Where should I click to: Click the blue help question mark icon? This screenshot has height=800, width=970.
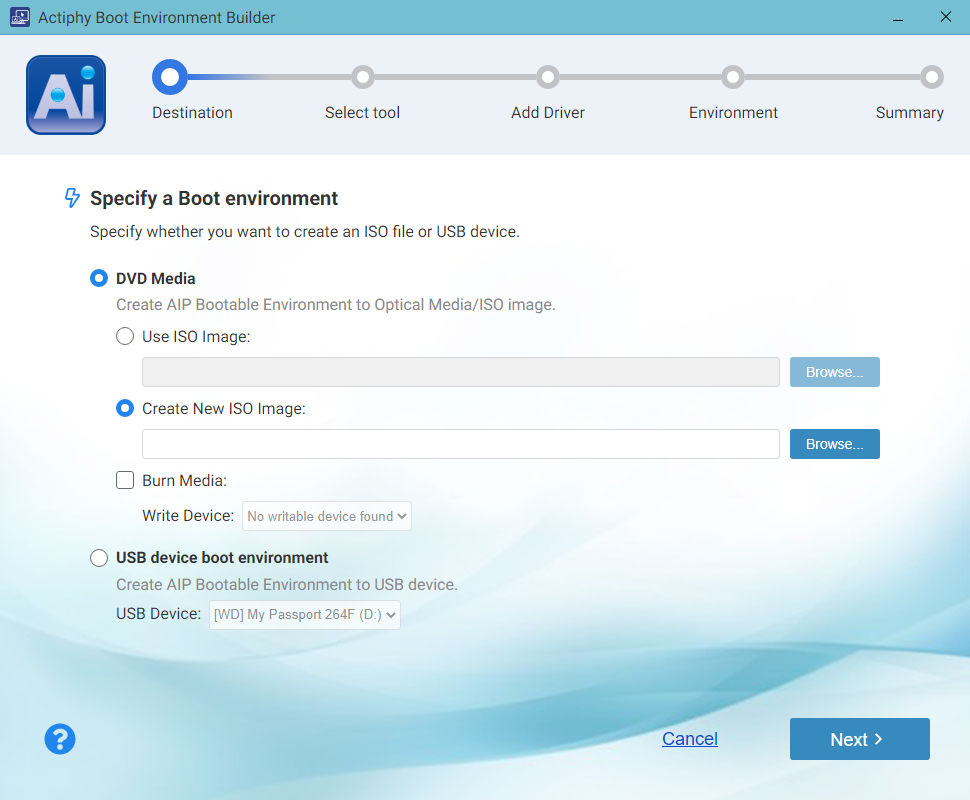tap(60, 739)
